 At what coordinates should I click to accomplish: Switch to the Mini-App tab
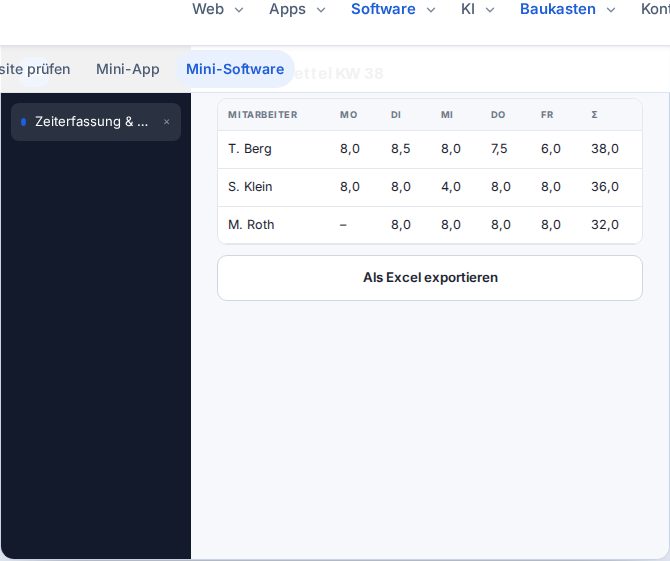click(128, 69)
